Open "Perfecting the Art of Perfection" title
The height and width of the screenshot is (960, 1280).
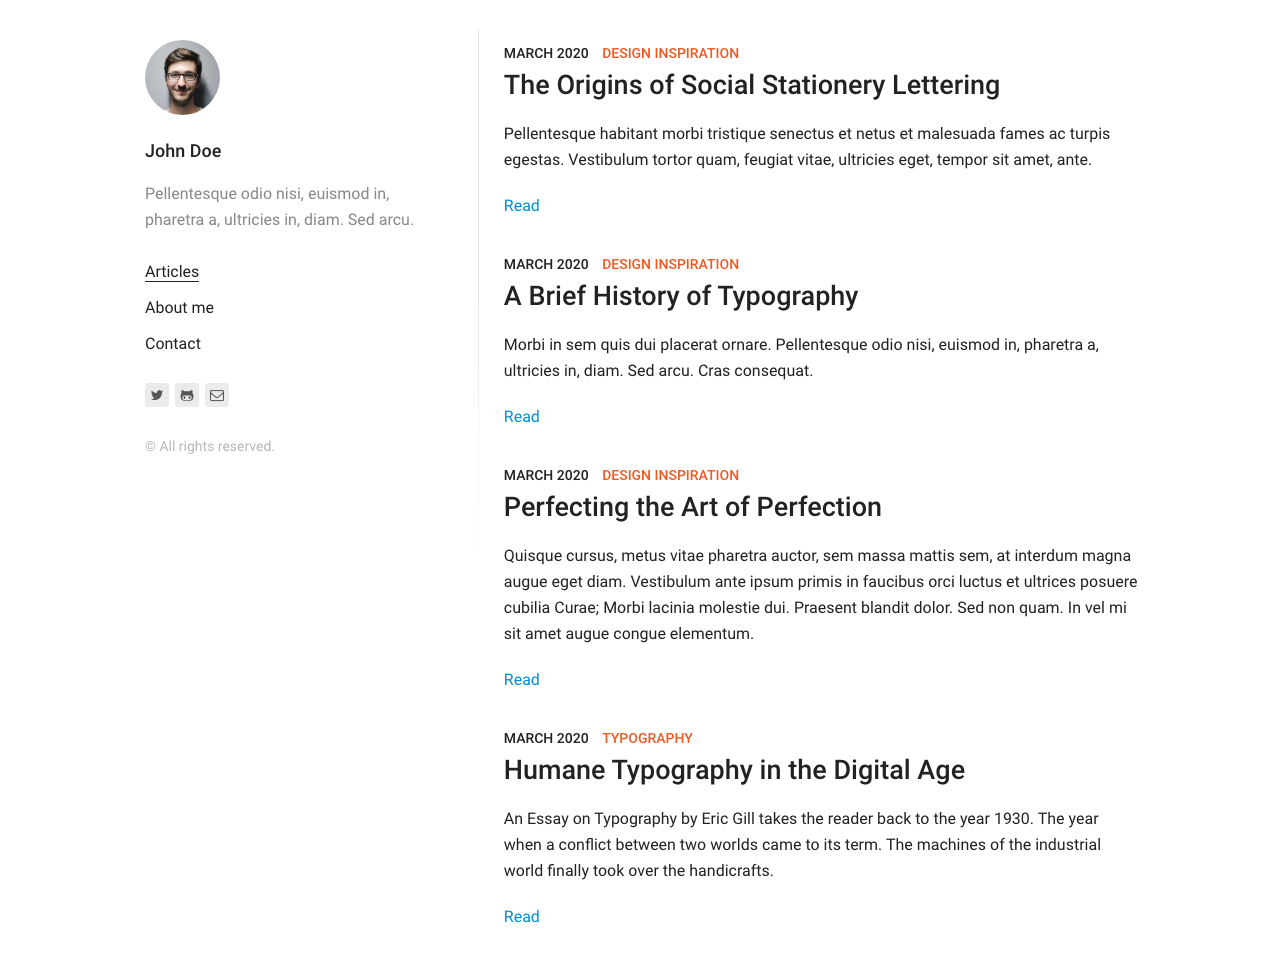[692, 507]
